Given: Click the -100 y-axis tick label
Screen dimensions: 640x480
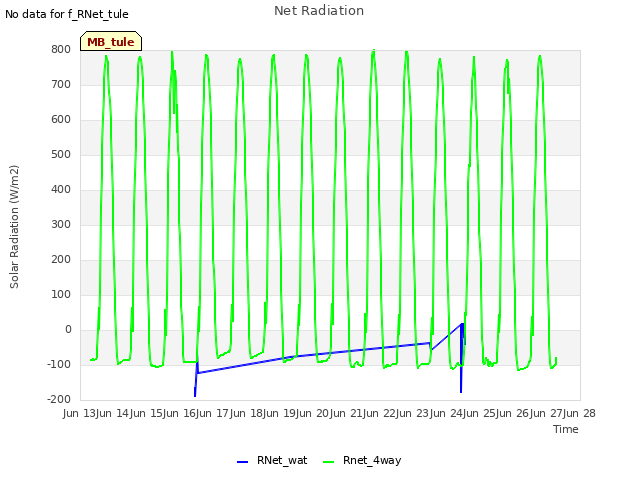Looking at the screenshot, I should 59,364.
